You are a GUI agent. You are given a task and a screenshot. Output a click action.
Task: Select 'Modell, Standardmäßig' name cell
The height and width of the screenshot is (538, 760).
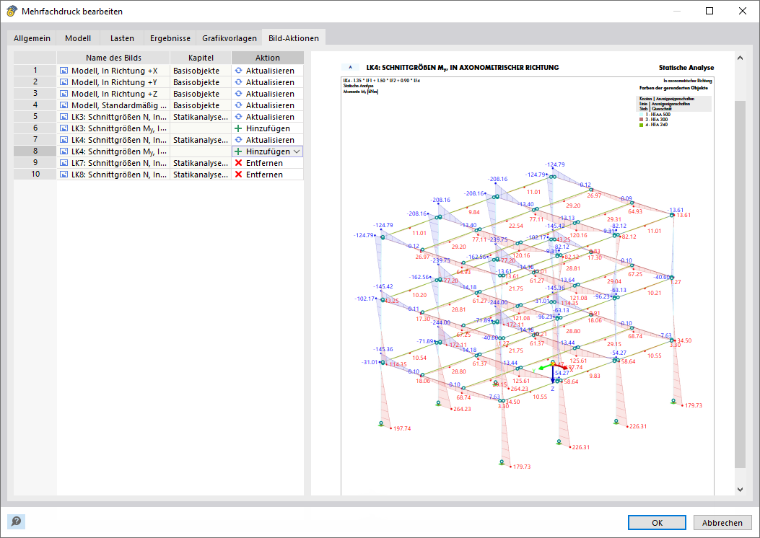pos(114,105)
